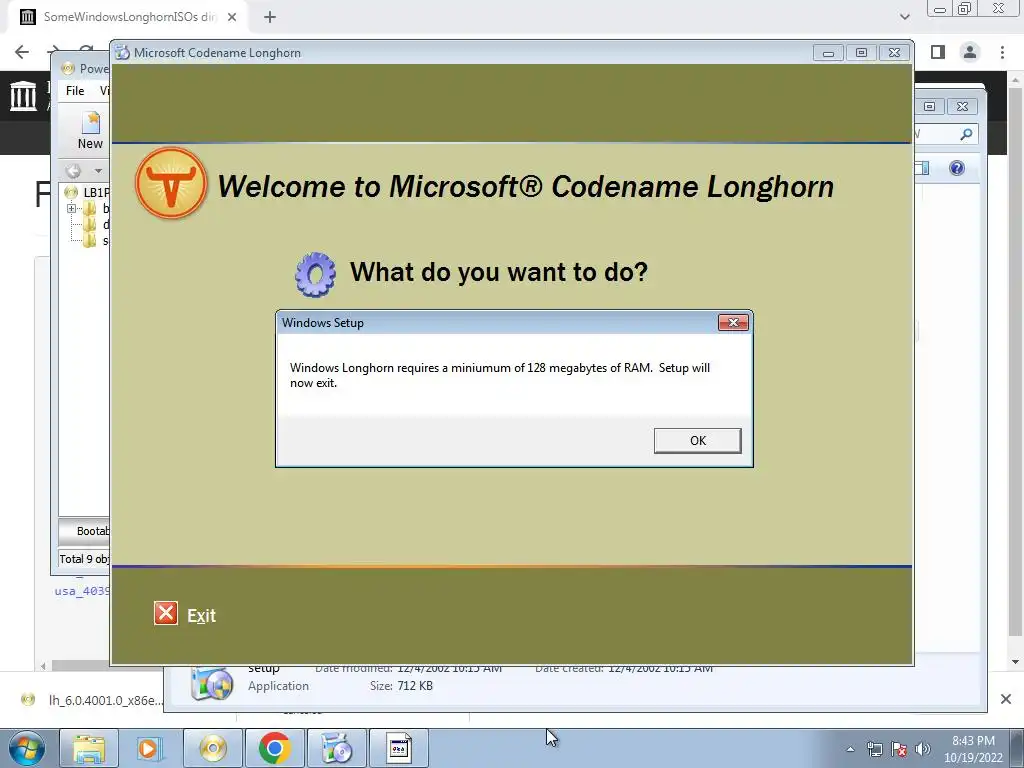Maximize the Microsoft Codename Longhorn window

pos(861,53)
